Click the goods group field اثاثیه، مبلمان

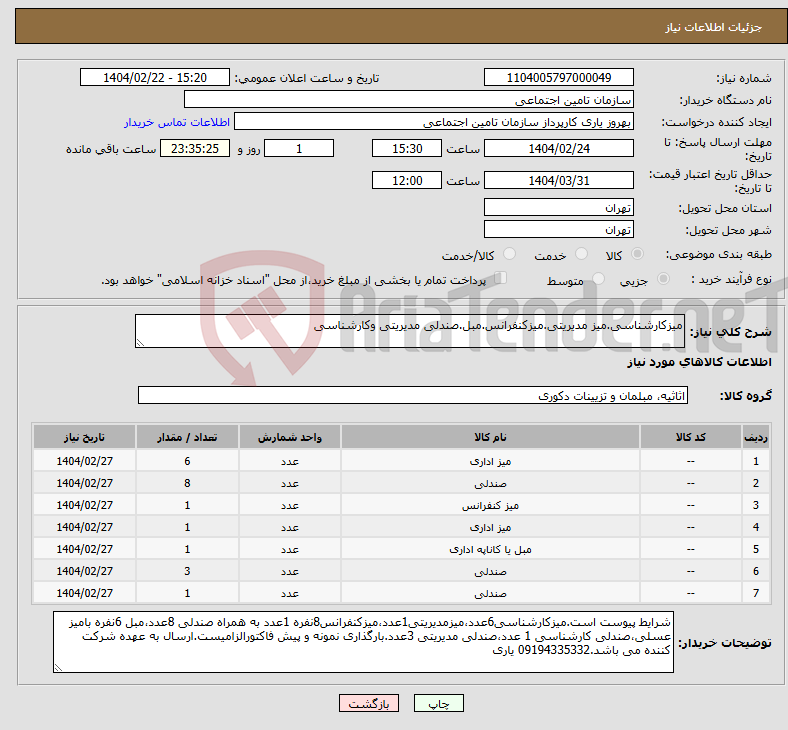(413, 395)
